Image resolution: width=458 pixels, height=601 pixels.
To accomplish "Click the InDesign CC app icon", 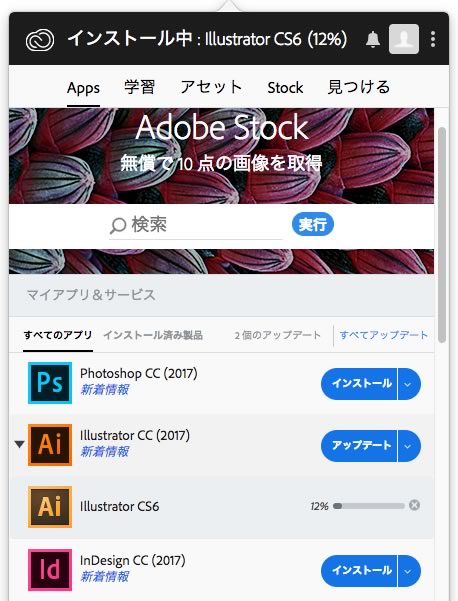I will 50,570.
